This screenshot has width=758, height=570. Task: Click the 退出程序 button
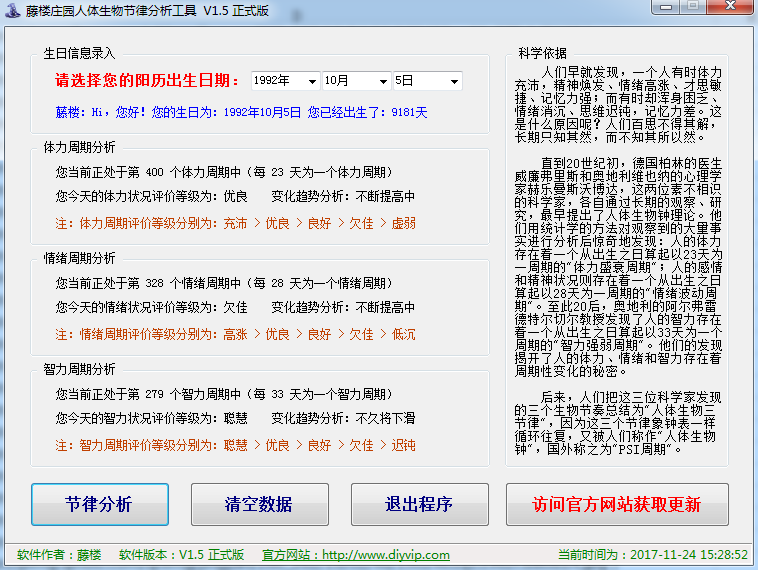[420, 504]
